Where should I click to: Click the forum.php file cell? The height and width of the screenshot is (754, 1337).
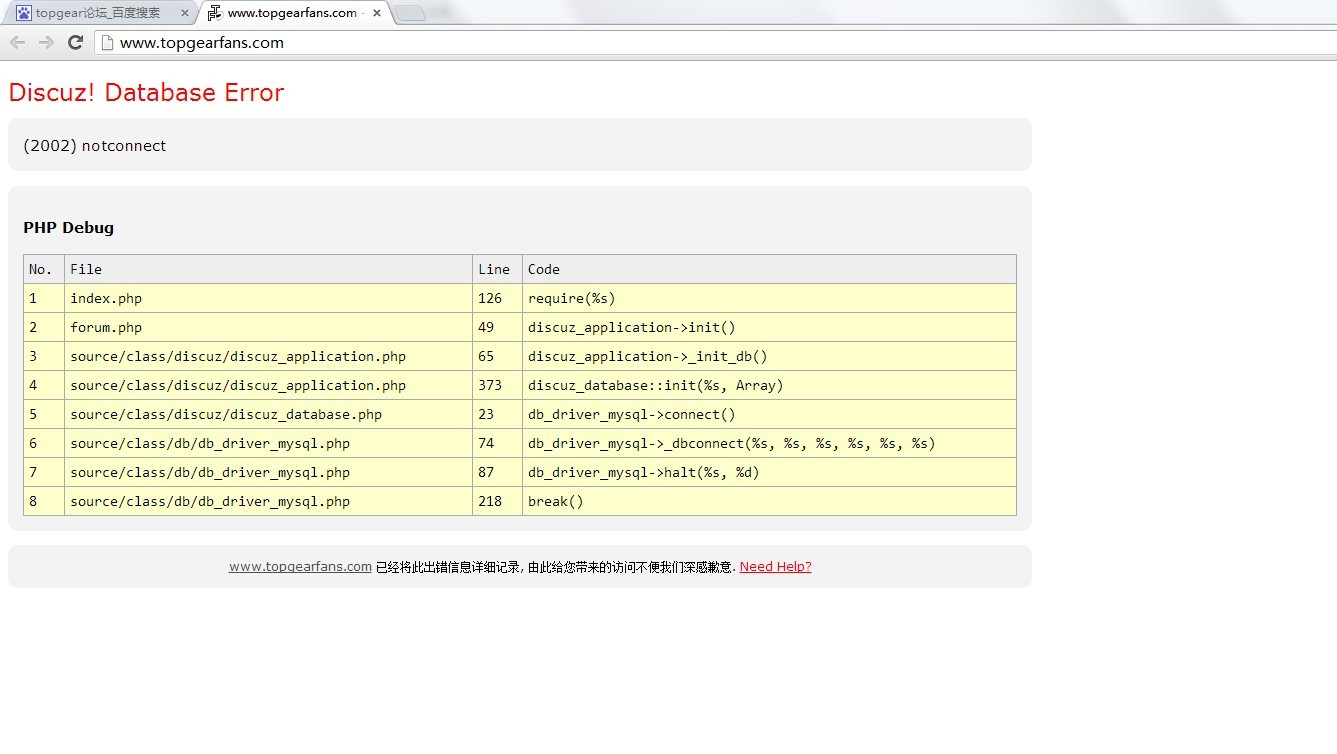tap(268, 327)
